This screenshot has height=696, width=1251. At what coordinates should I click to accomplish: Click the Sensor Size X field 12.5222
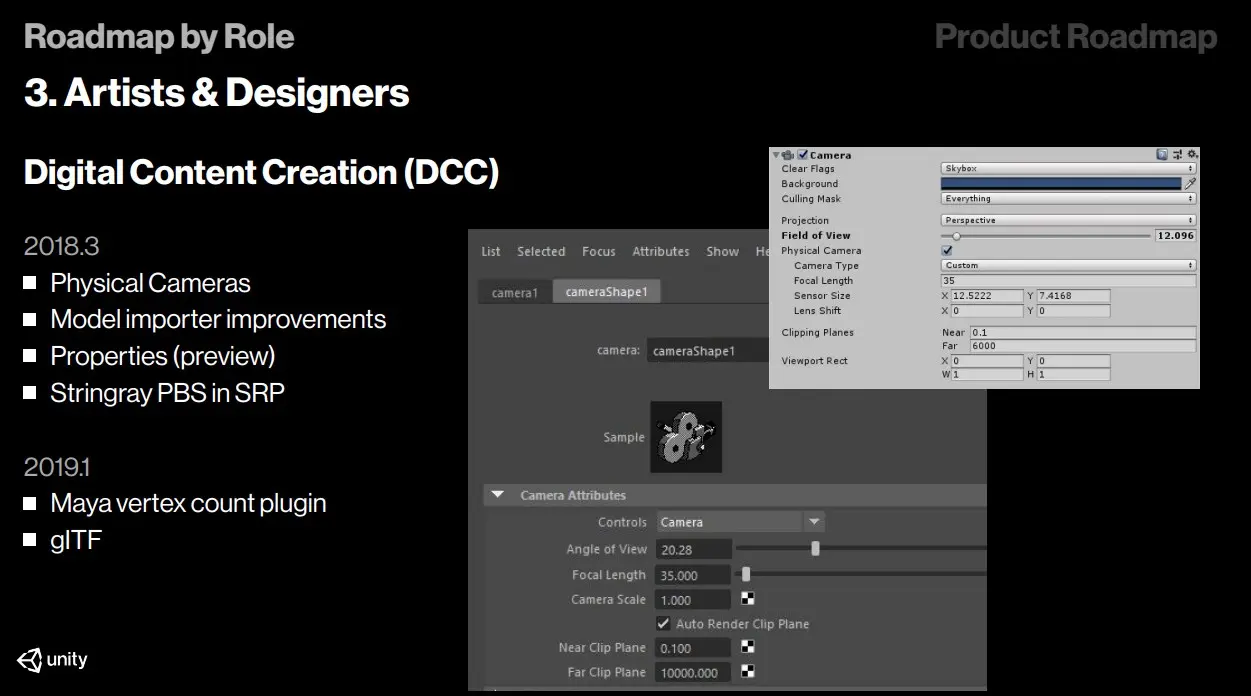click(x=986, y=296)
